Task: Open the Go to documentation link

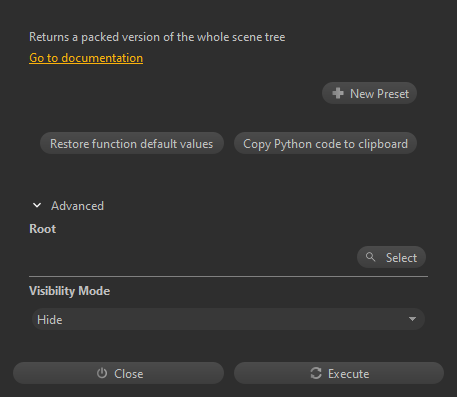Action: (86, 58)
